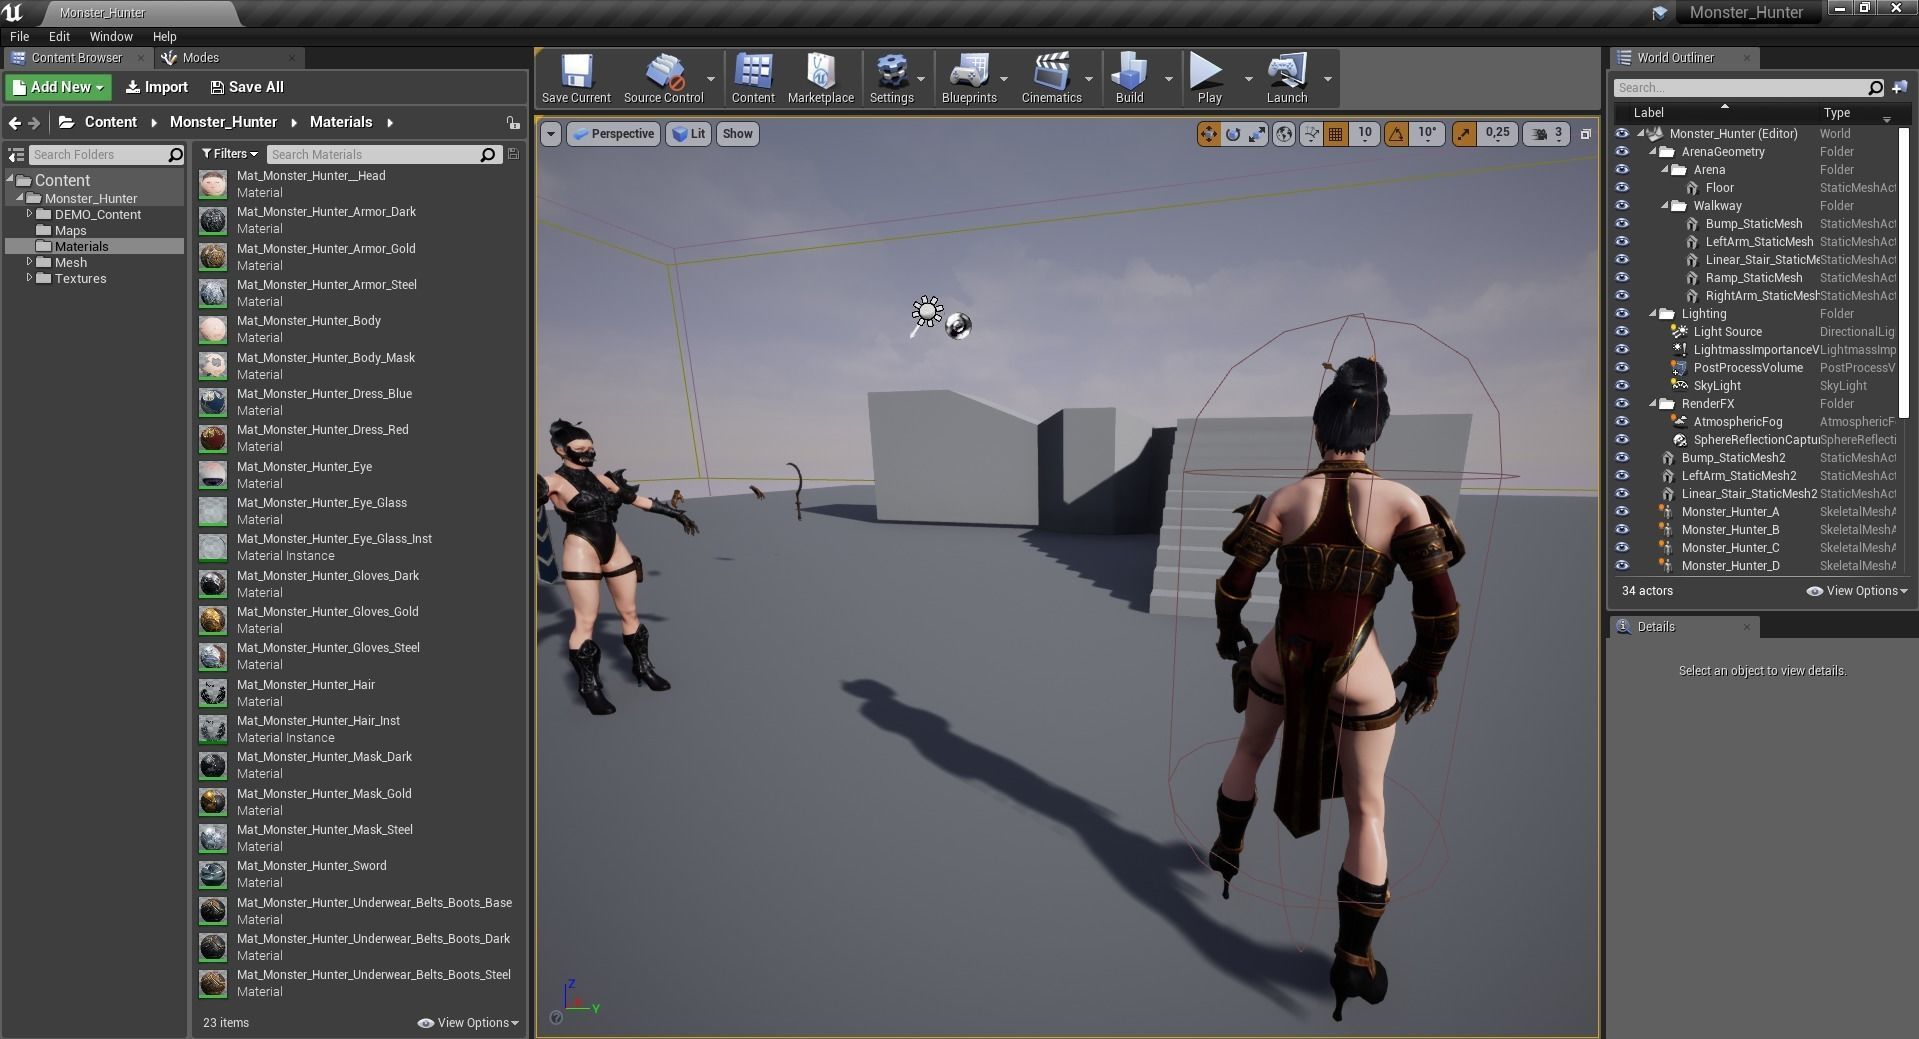Toggle visibility of the AtmosphericFog actor
The height and width of the screenshot is (1039, 1919).
(x=1622, y=422)
